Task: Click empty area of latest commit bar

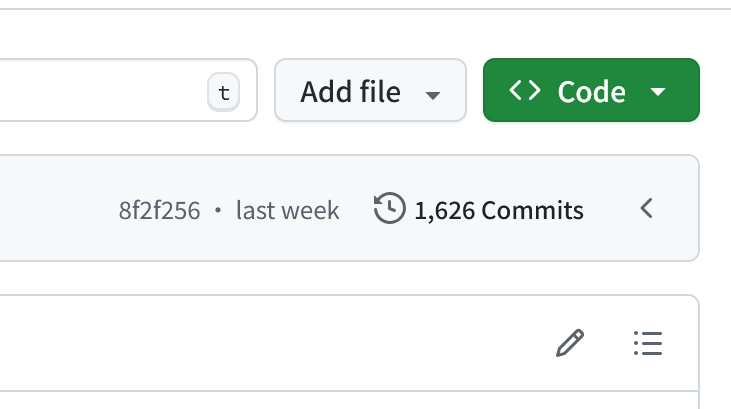Action: pyautogui.click(x=56, y=208)
